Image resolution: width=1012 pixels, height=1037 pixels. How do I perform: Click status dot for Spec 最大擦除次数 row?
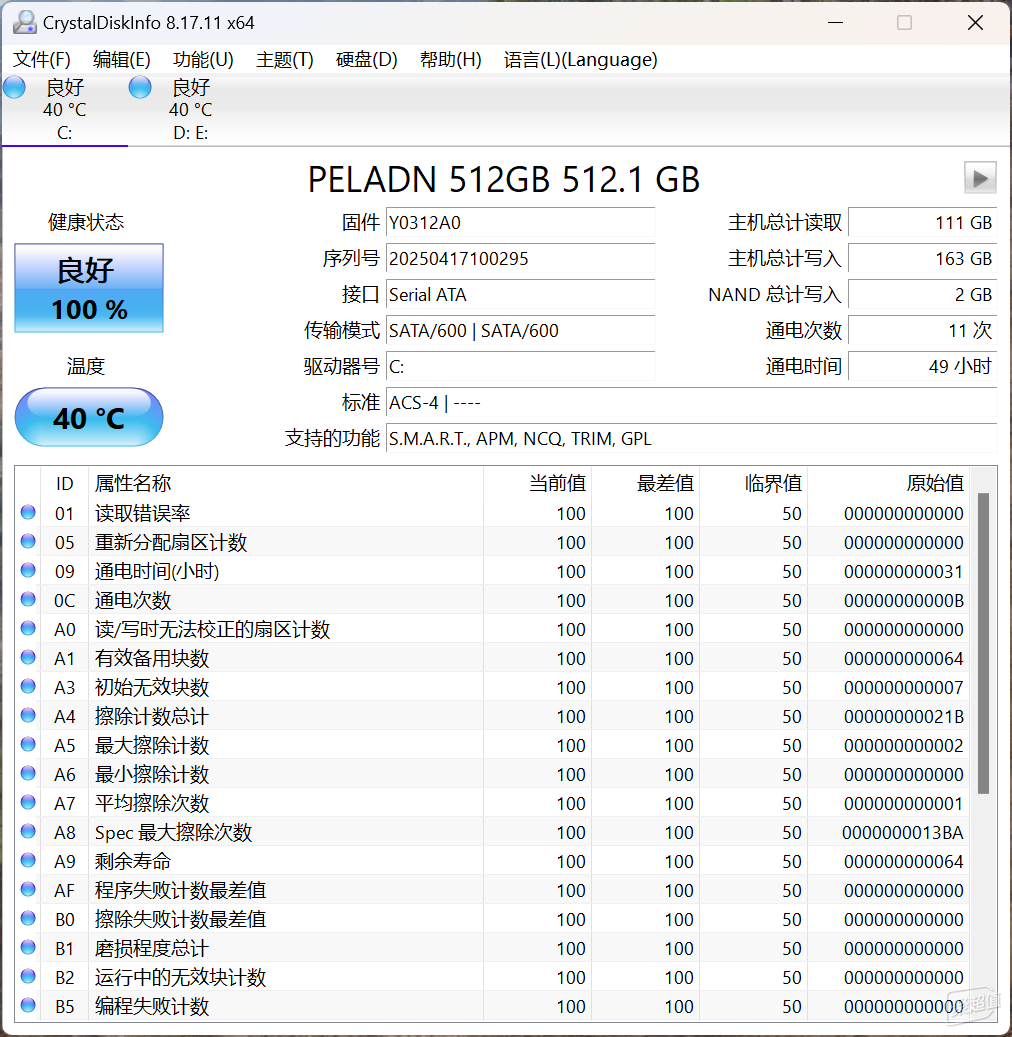pyautogui.click(x=28, y=831)
